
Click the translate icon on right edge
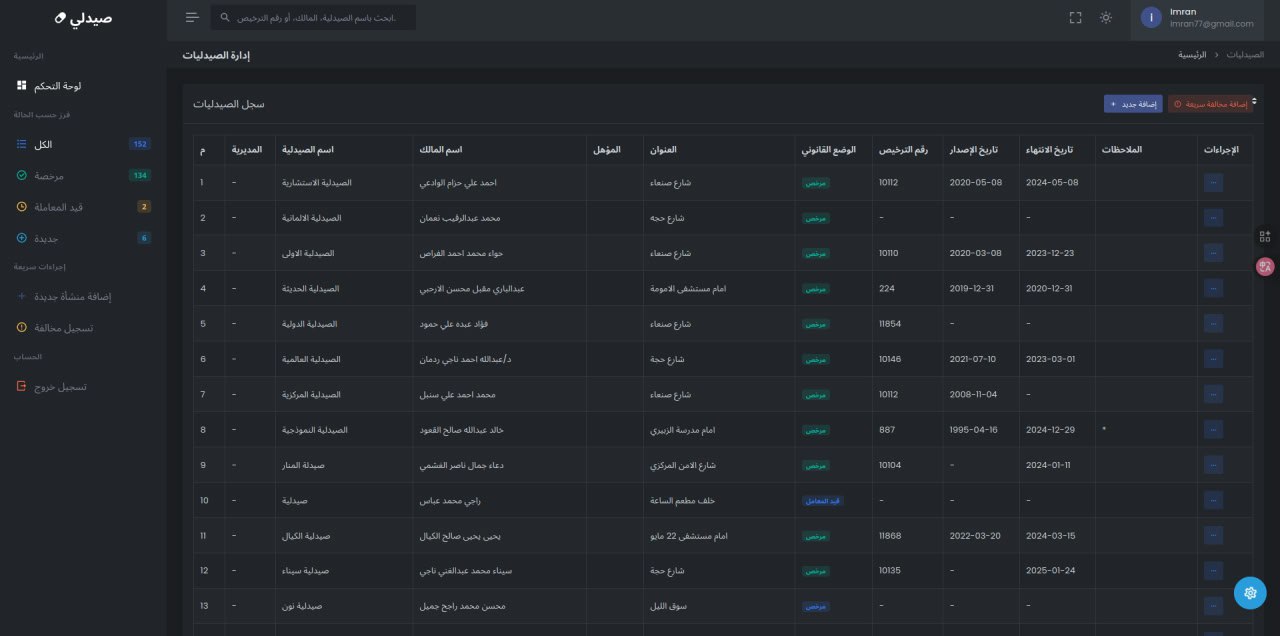(1265, 266)
